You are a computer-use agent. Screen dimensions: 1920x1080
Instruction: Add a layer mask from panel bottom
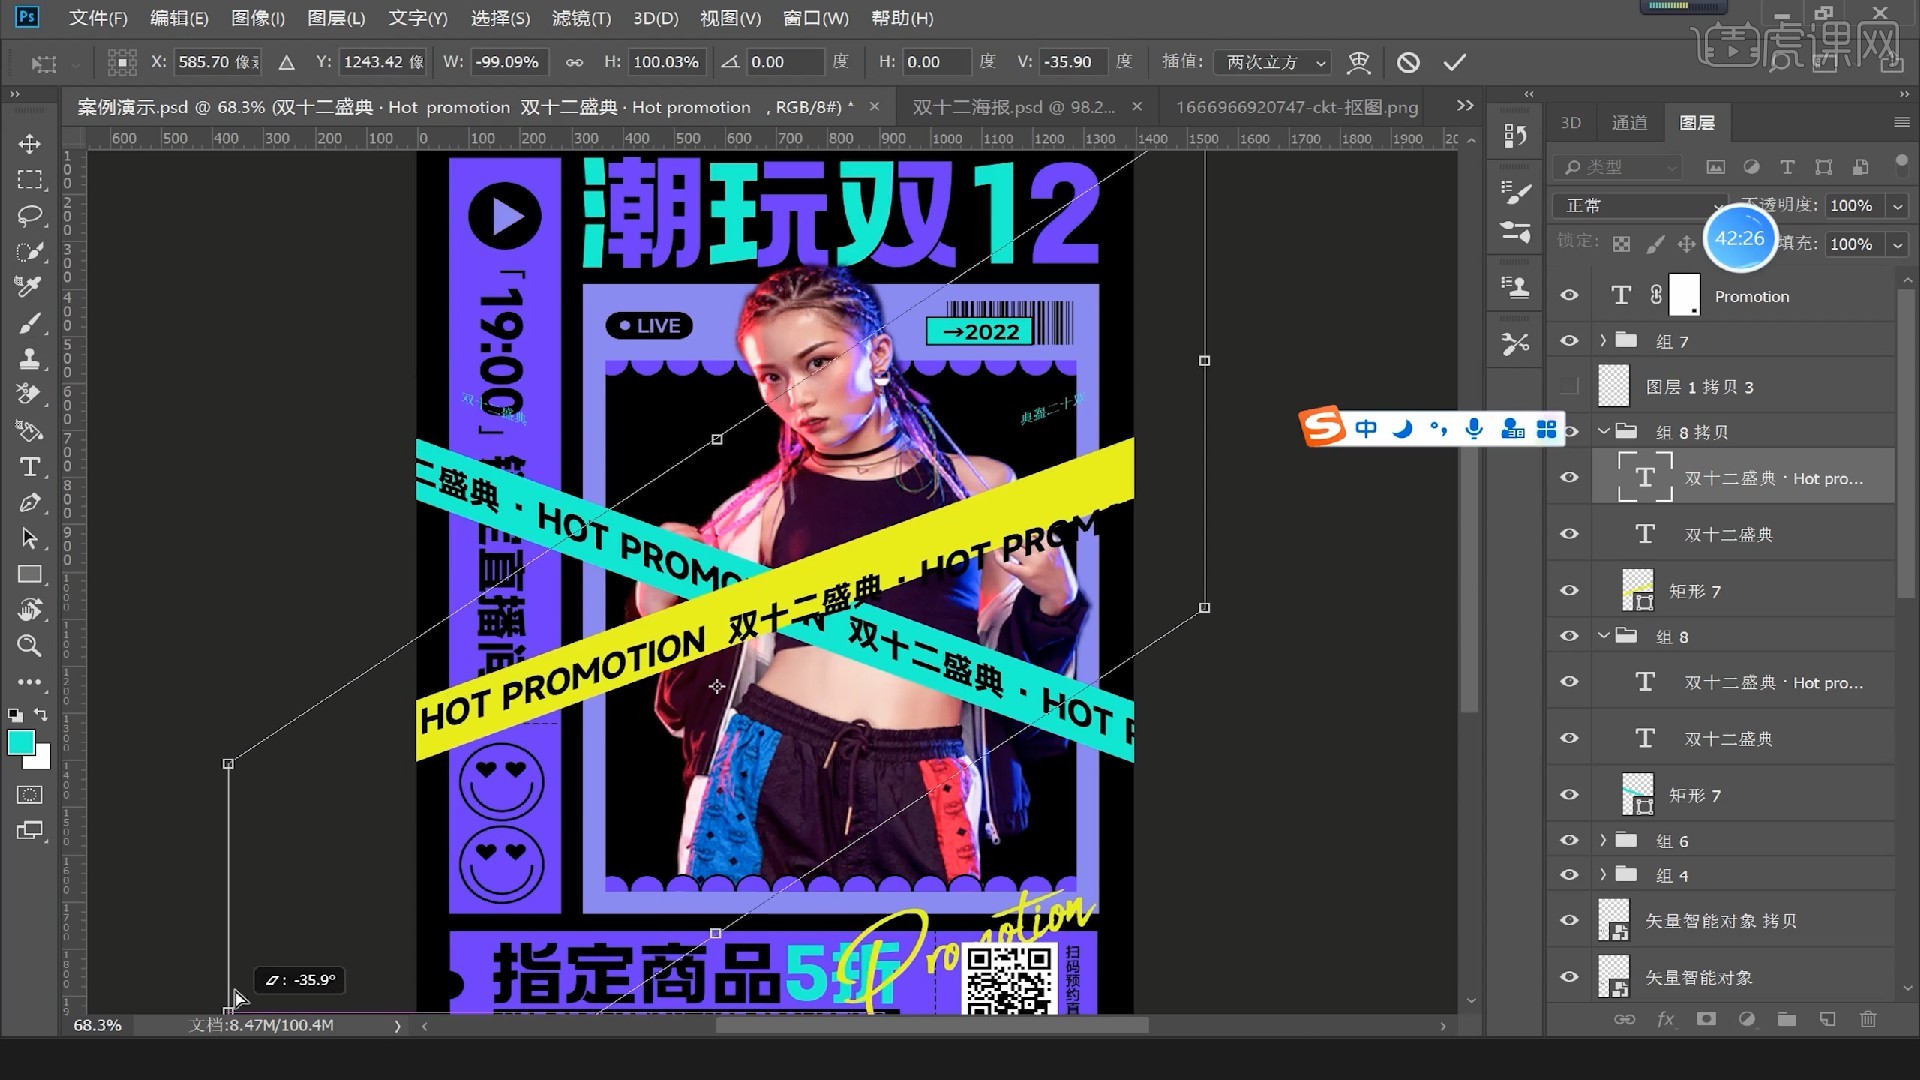click(x=1706, y=1019)
